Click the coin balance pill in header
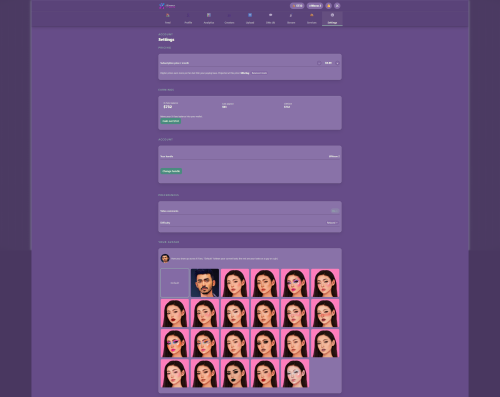 [297, 6]
